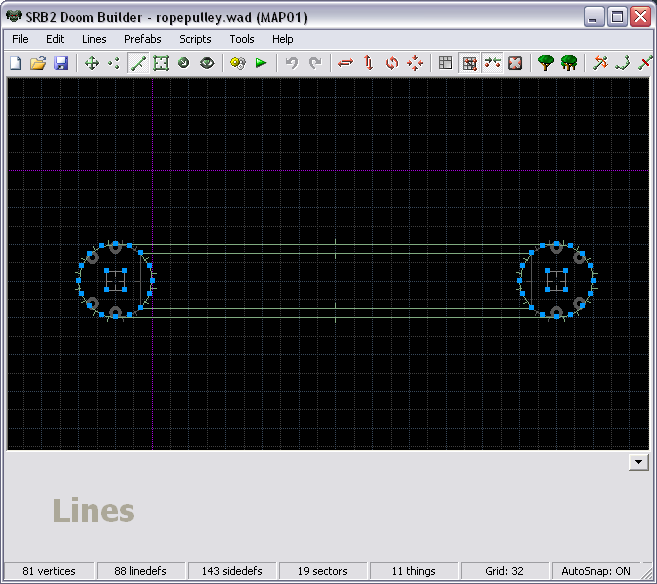Click the New Map icon
This screenshot has width=657, height=584.
pyautogui.click(x=15, y=63)
